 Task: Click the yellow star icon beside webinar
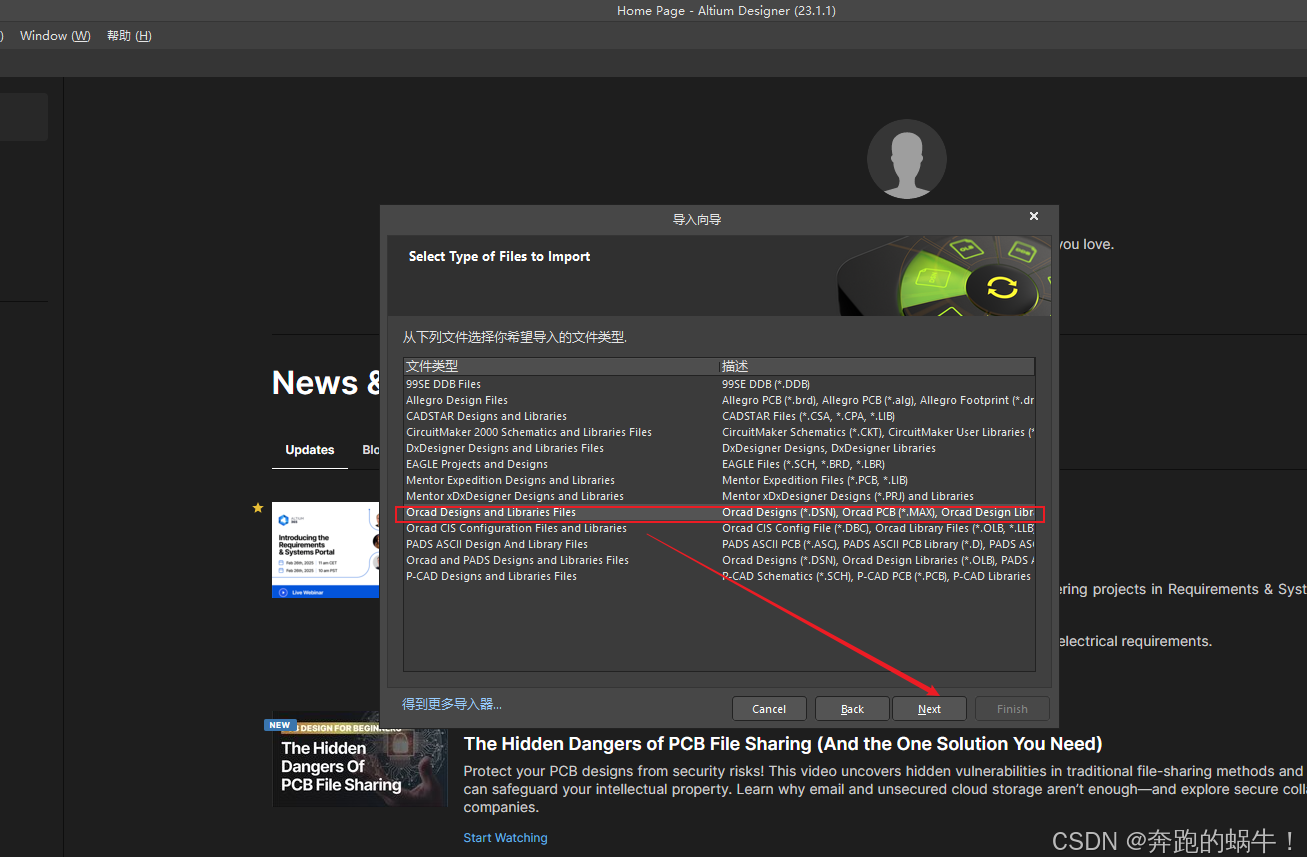click(257, 508)
